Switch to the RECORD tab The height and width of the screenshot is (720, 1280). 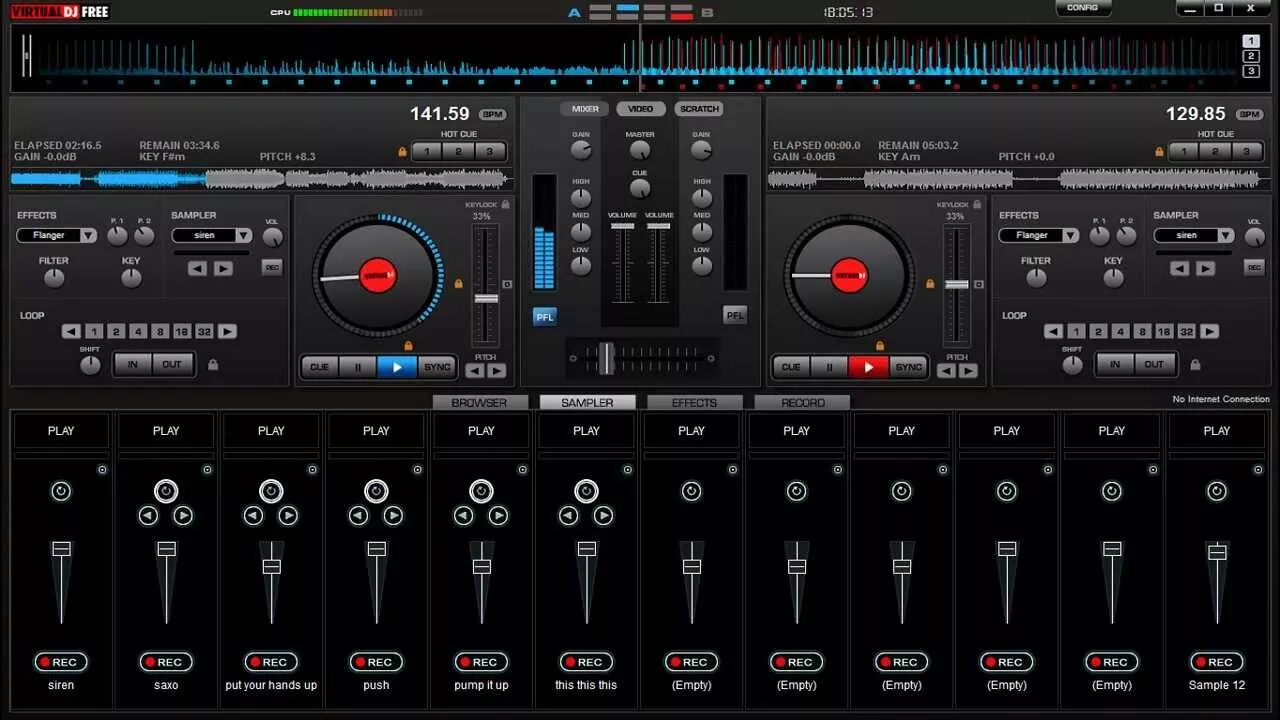coord(802,402)
